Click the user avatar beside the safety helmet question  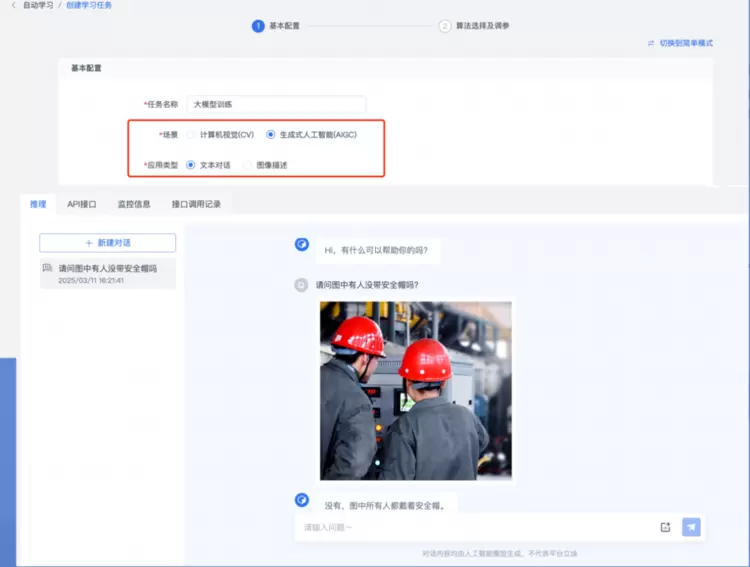pyautogui.click(x=301, y=285)
